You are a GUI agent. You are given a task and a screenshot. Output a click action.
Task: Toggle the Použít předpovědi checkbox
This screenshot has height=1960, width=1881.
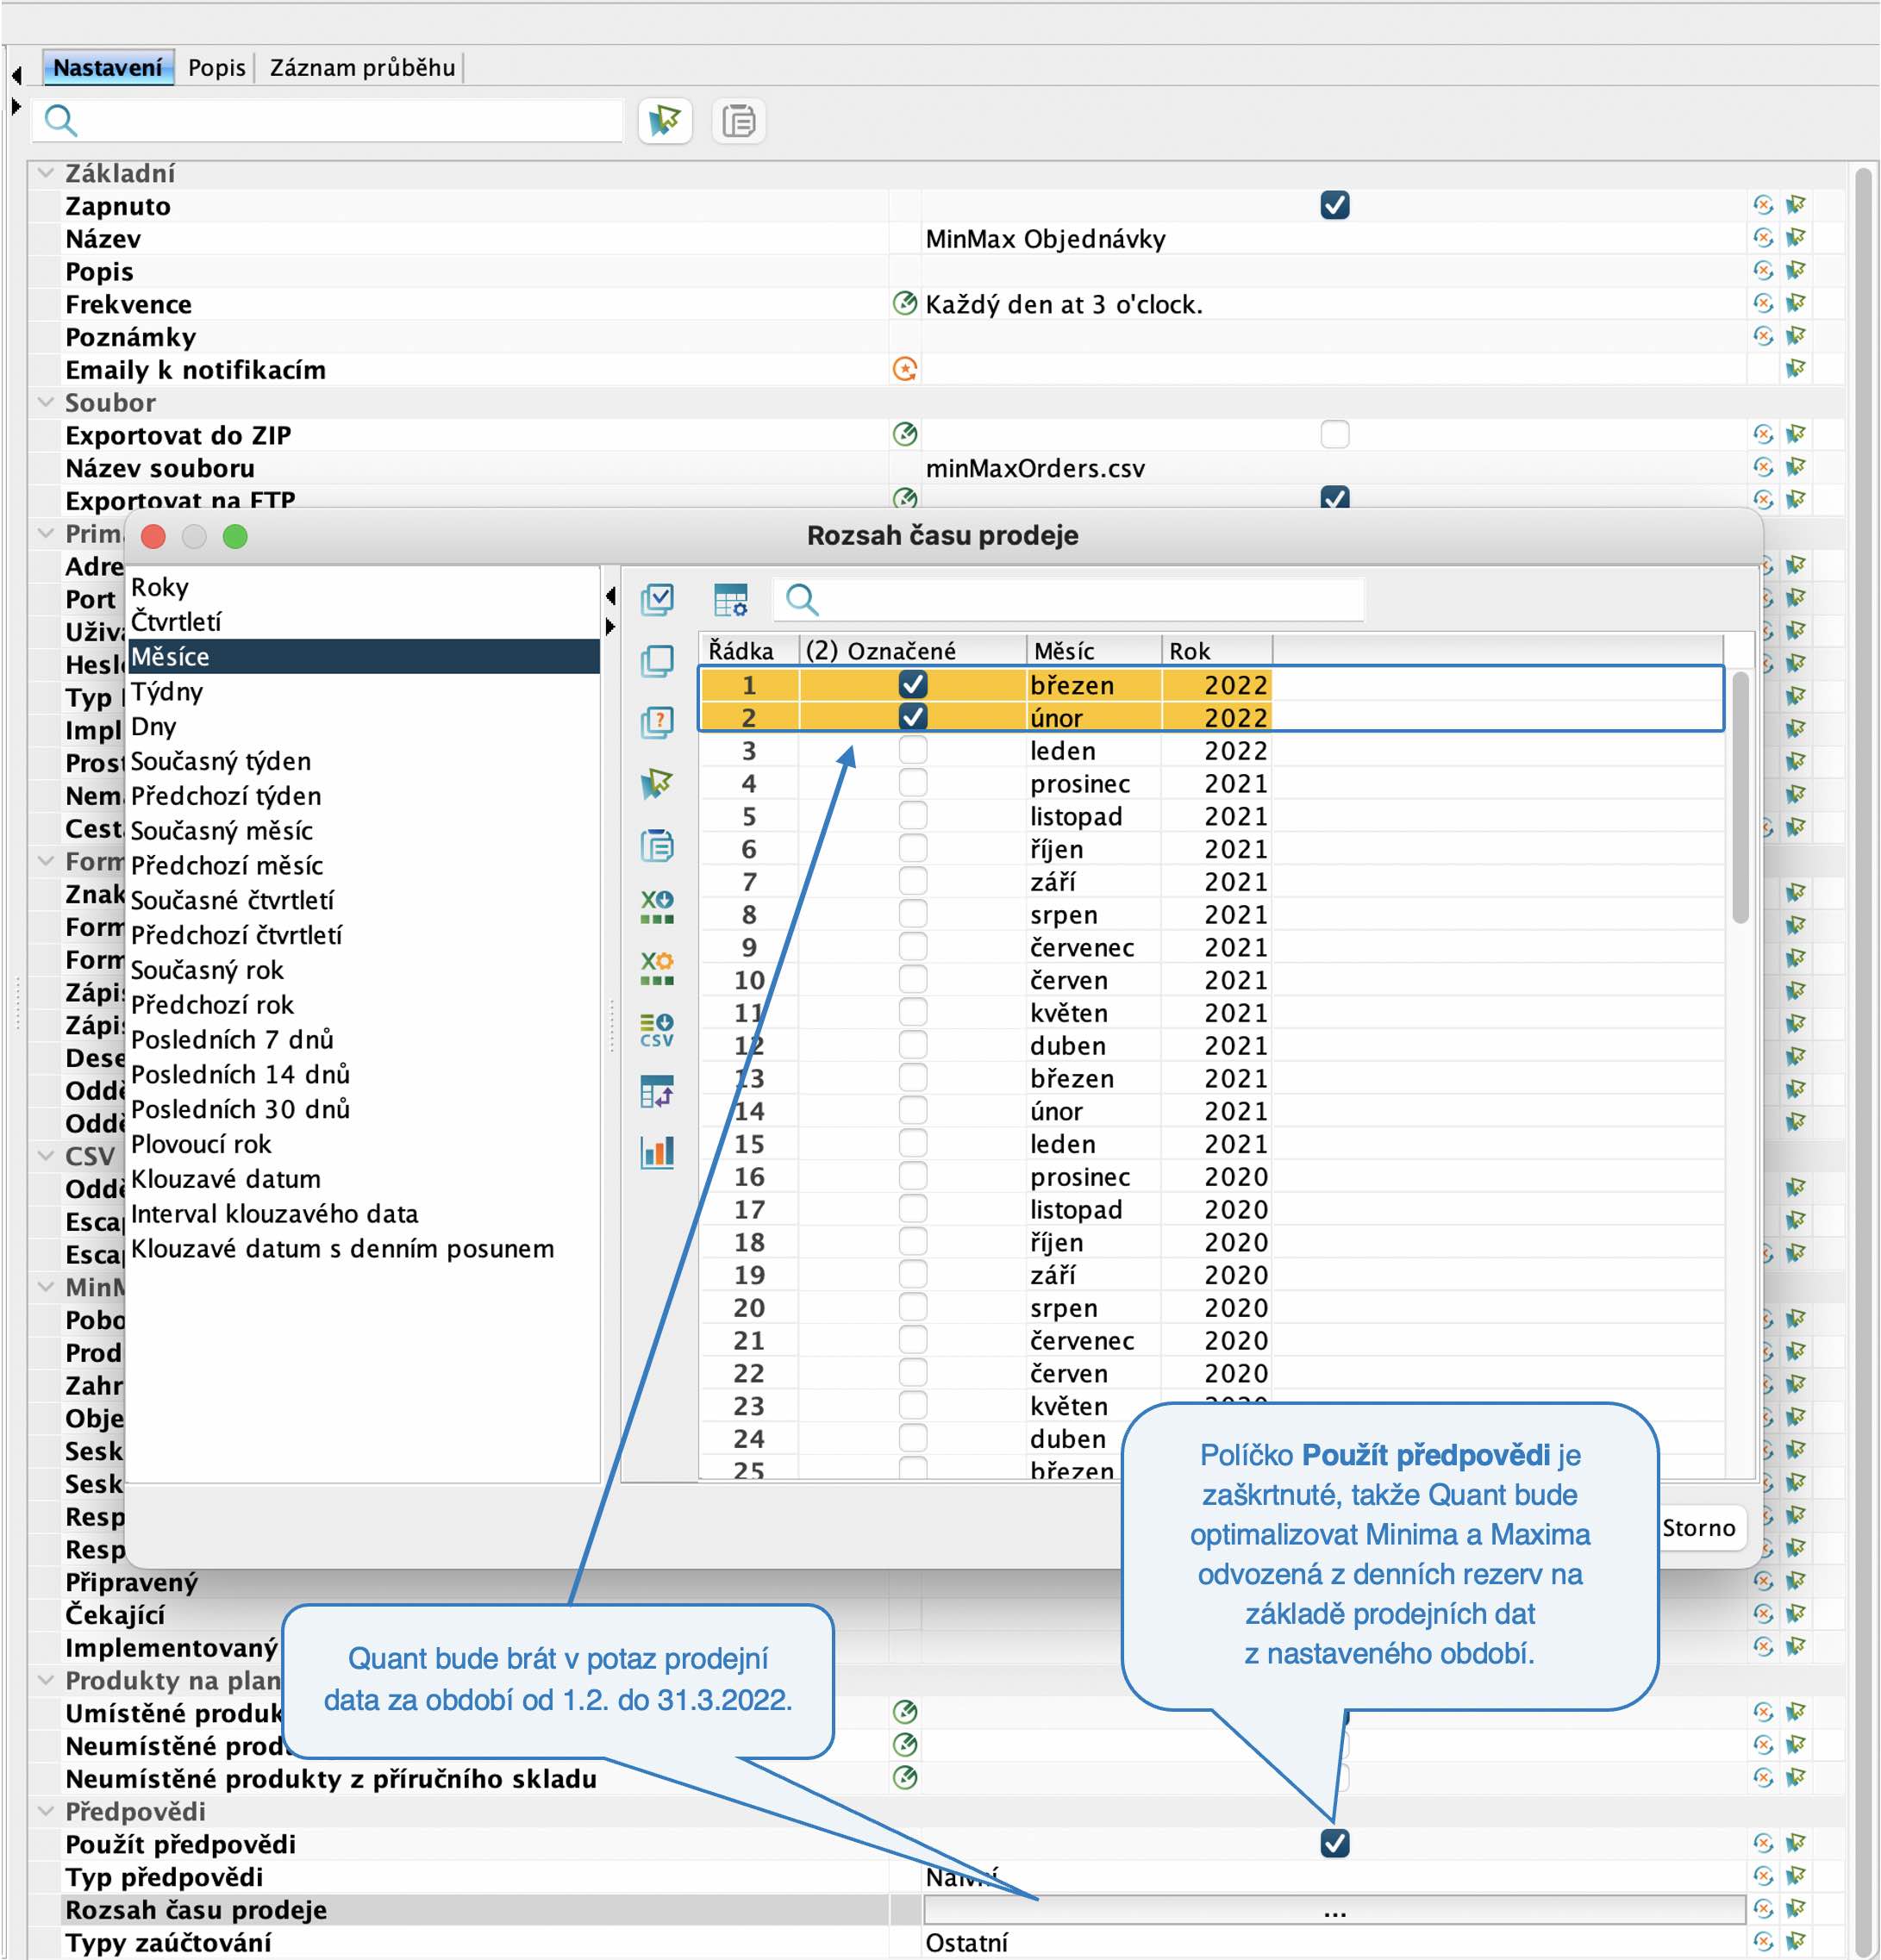(x=1335, y=1843)
